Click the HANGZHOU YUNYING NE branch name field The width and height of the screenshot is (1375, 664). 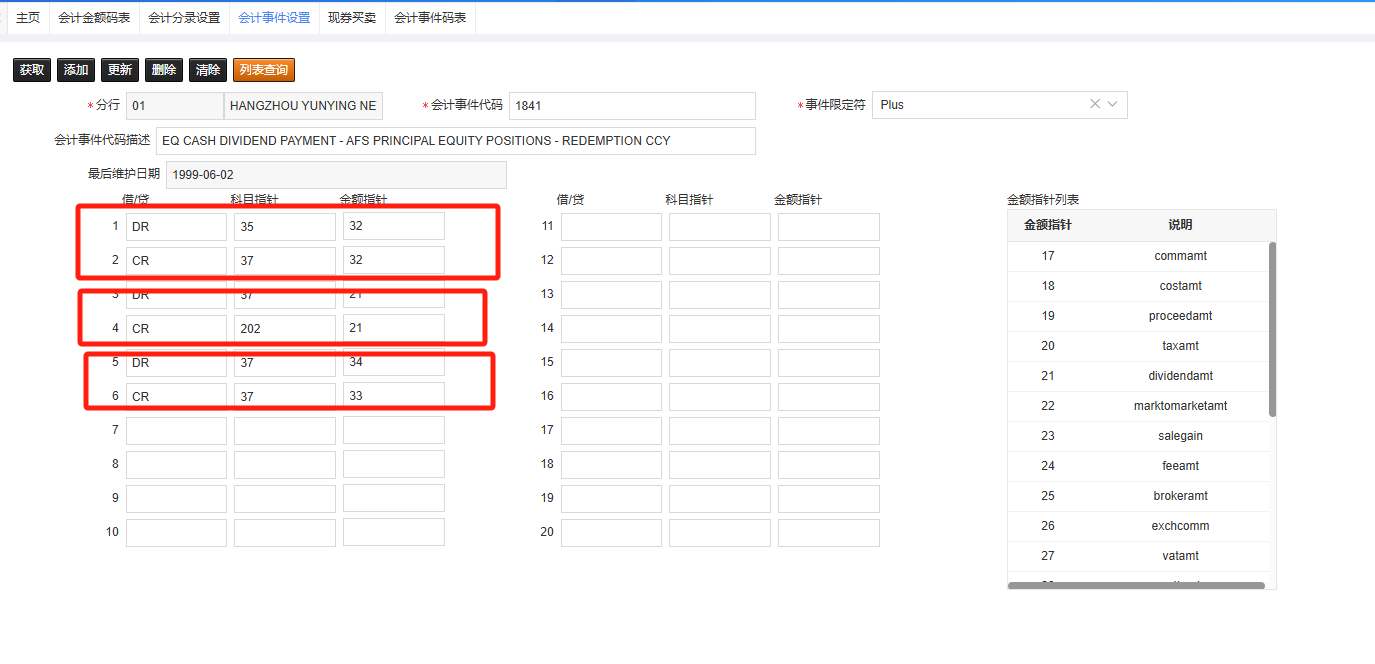(304, 105)
